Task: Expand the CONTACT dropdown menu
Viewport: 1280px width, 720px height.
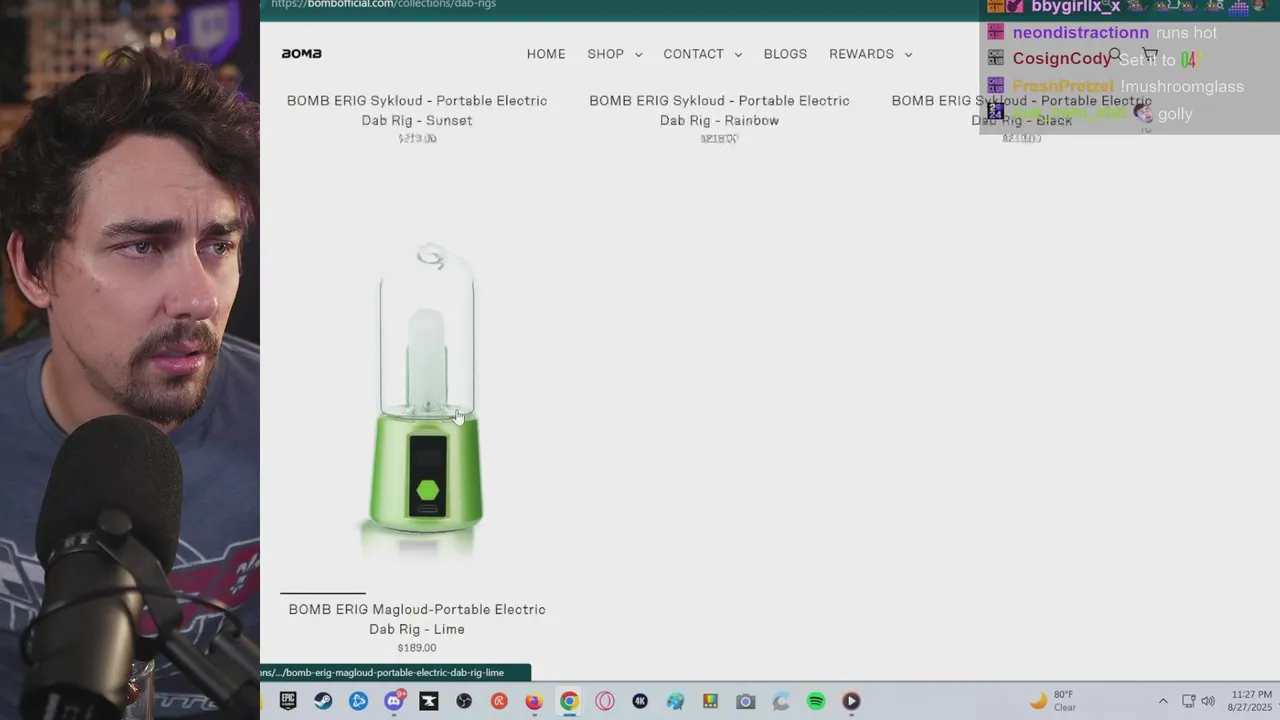Action: (x=702, y=54)
